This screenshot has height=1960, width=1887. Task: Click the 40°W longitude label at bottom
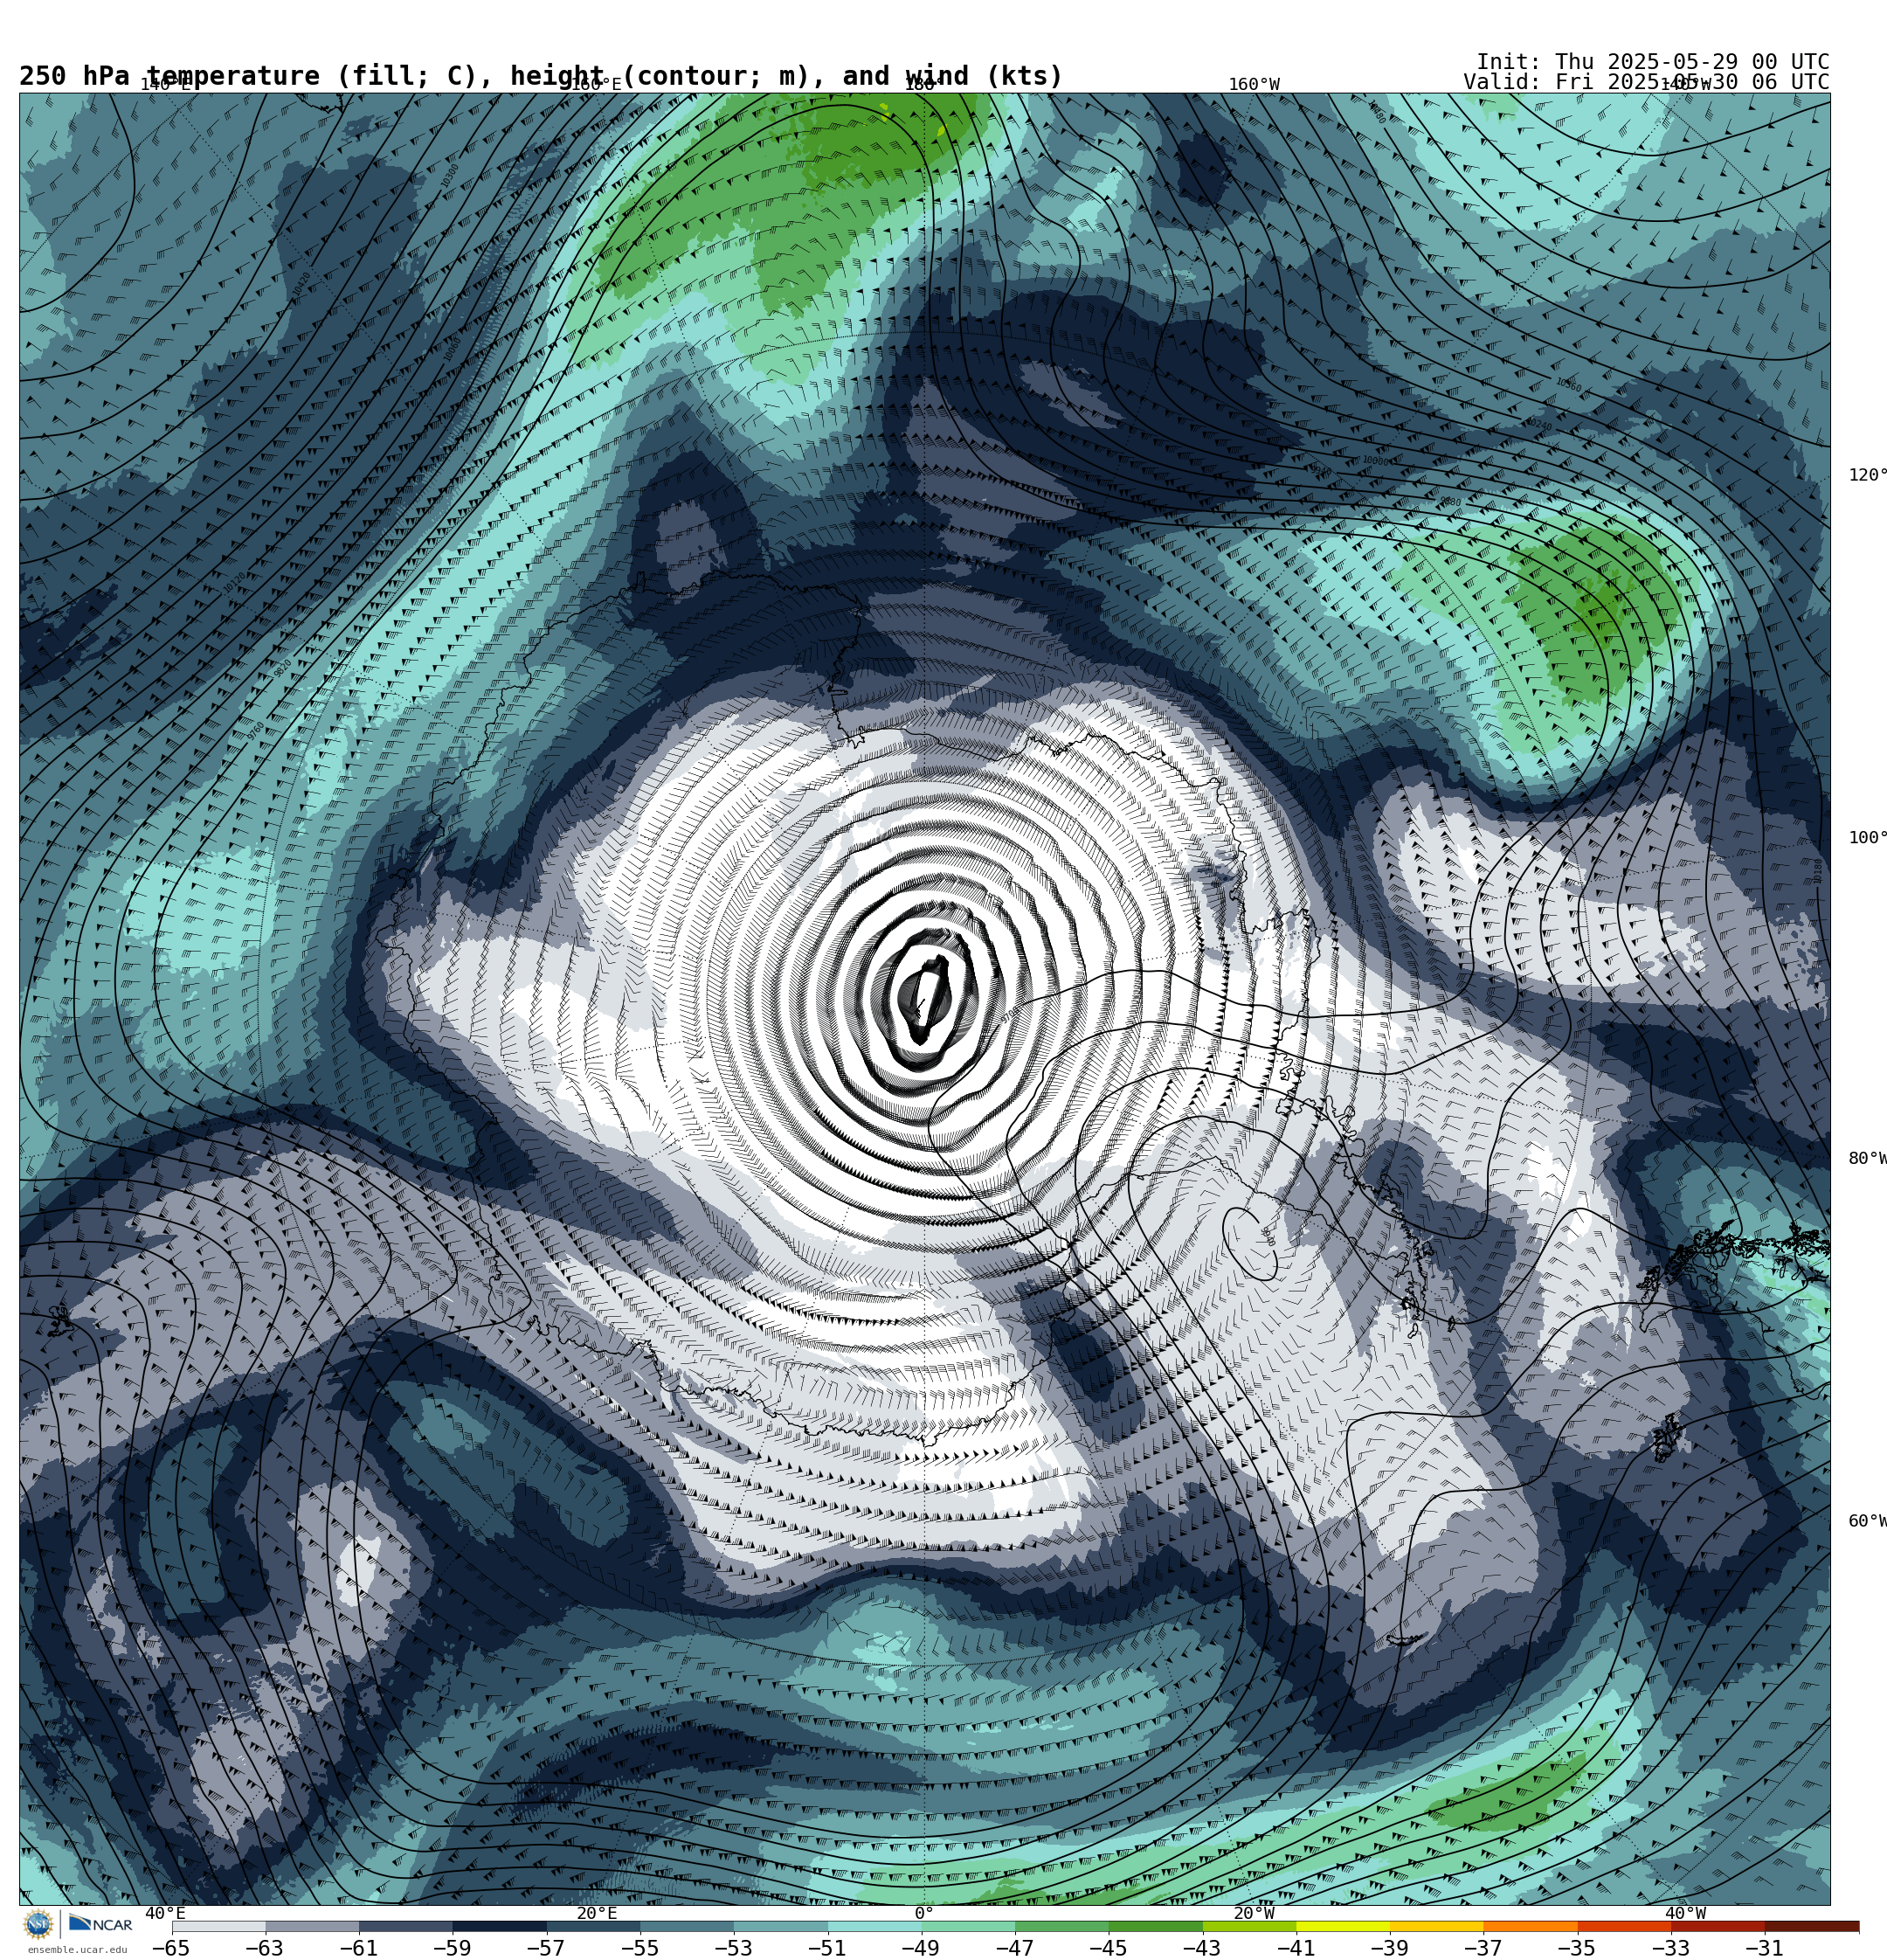pyautogui.click(x=1686, y=1914)
